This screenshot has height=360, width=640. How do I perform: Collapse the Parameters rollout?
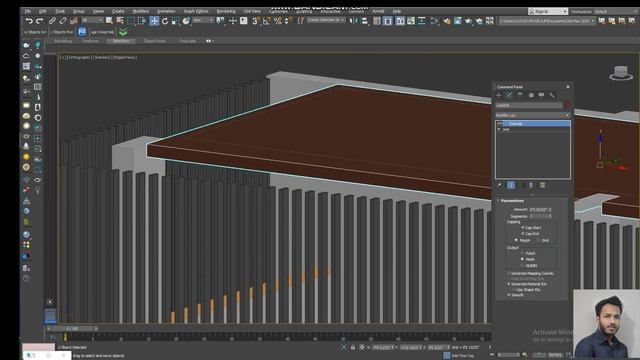coord(512,201)
